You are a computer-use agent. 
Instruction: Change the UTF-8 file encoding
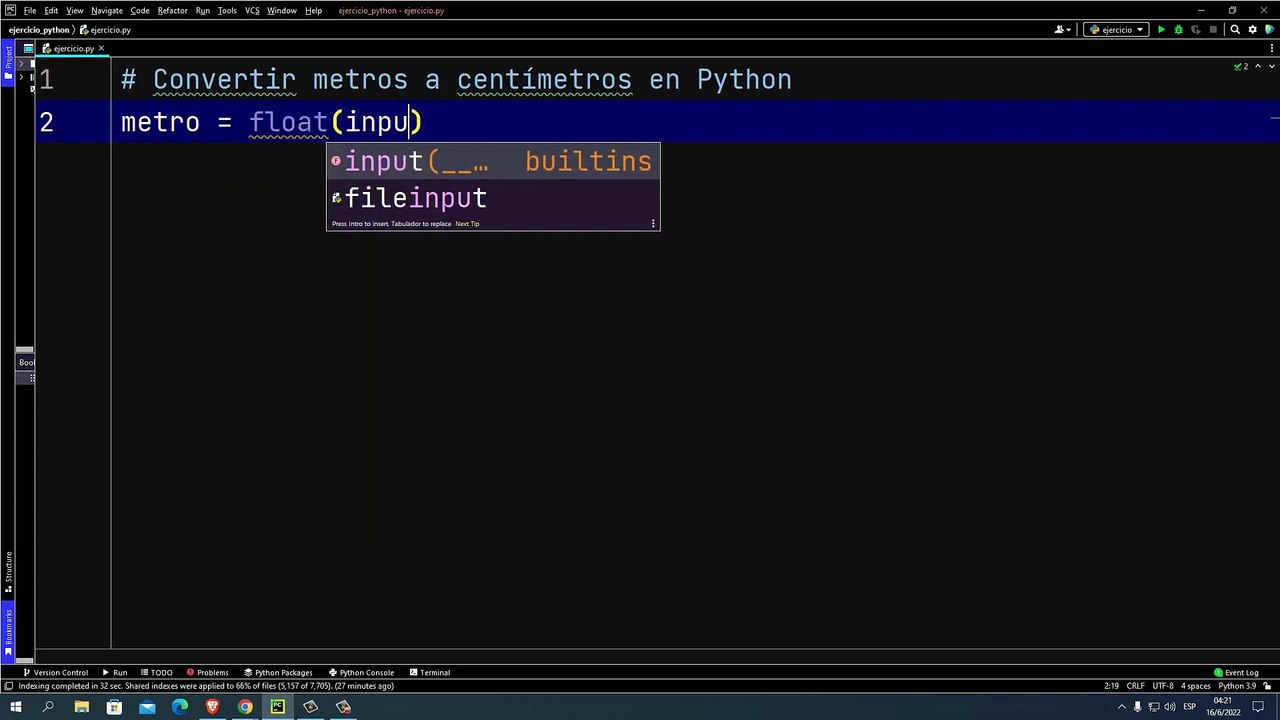(x=1163, y=686)
